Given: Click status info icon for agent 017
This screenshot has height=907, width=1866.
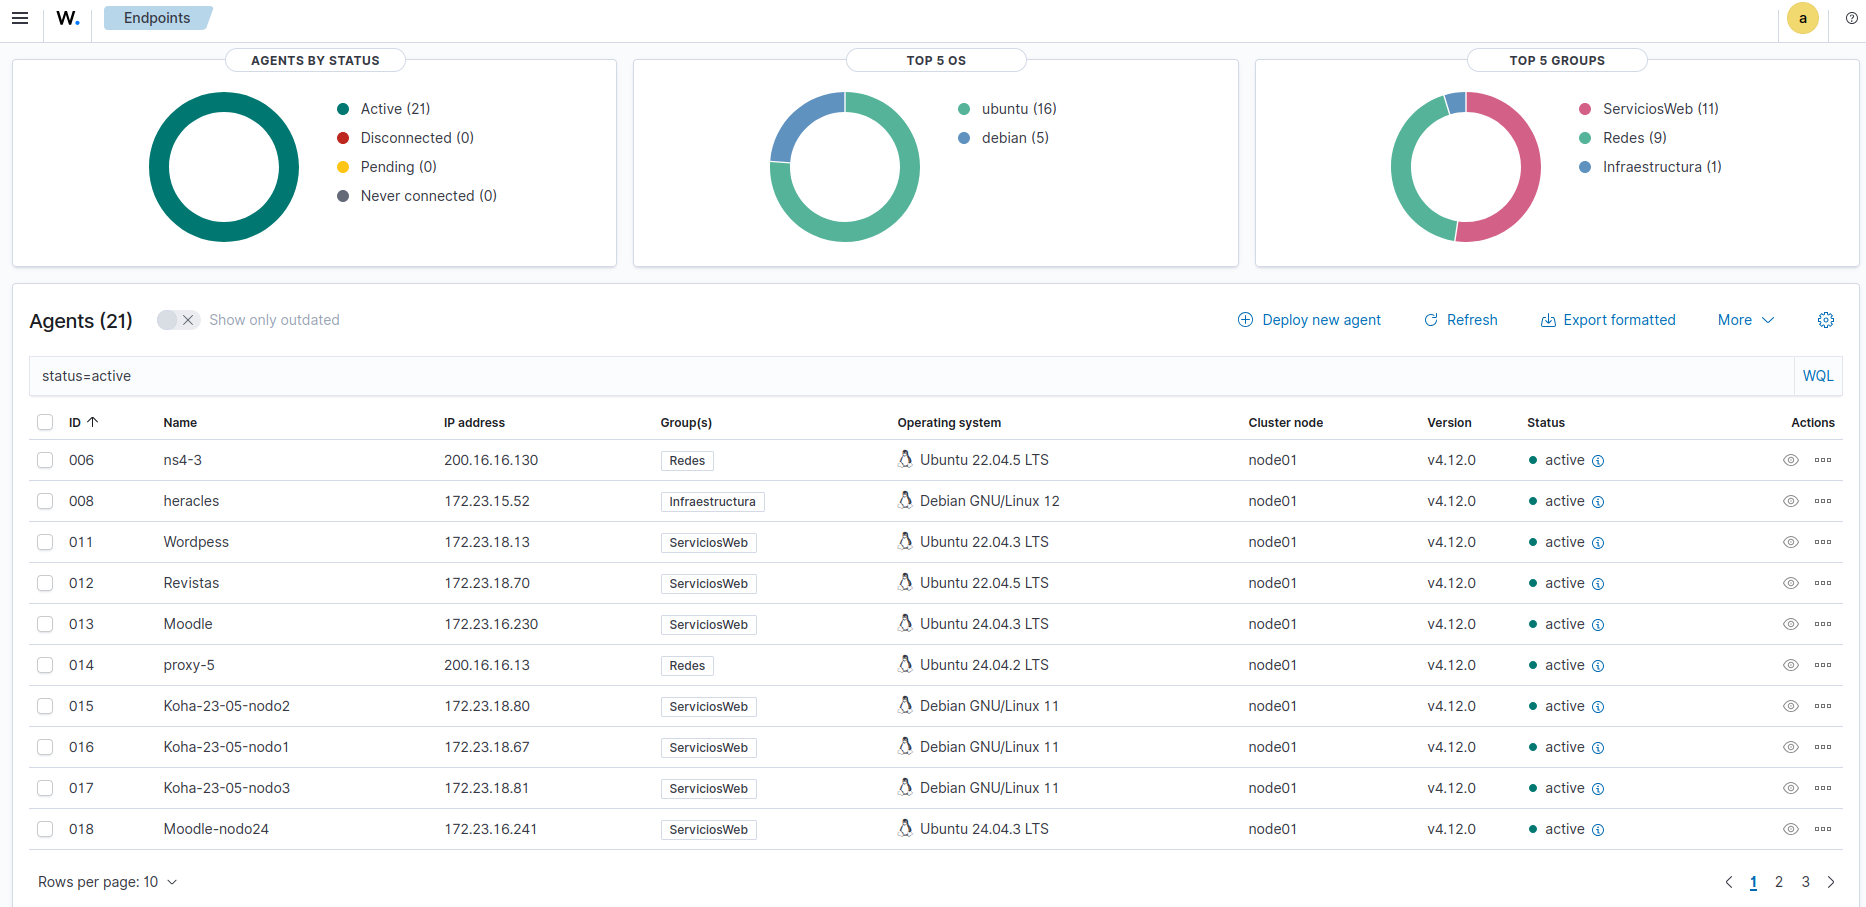Looking at the screenshot, I should click(x=1598, y=789).
